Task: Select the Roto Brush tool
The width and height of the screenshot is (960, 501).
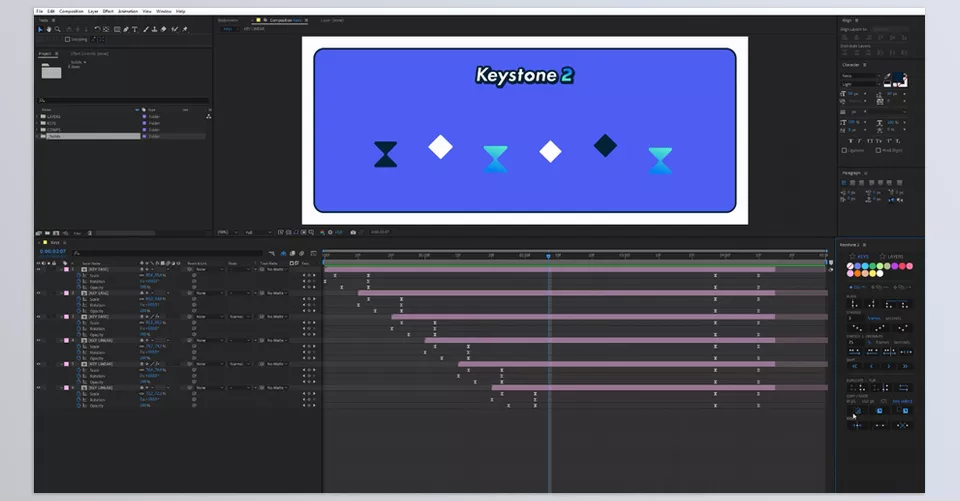Action: pos(174,29)
